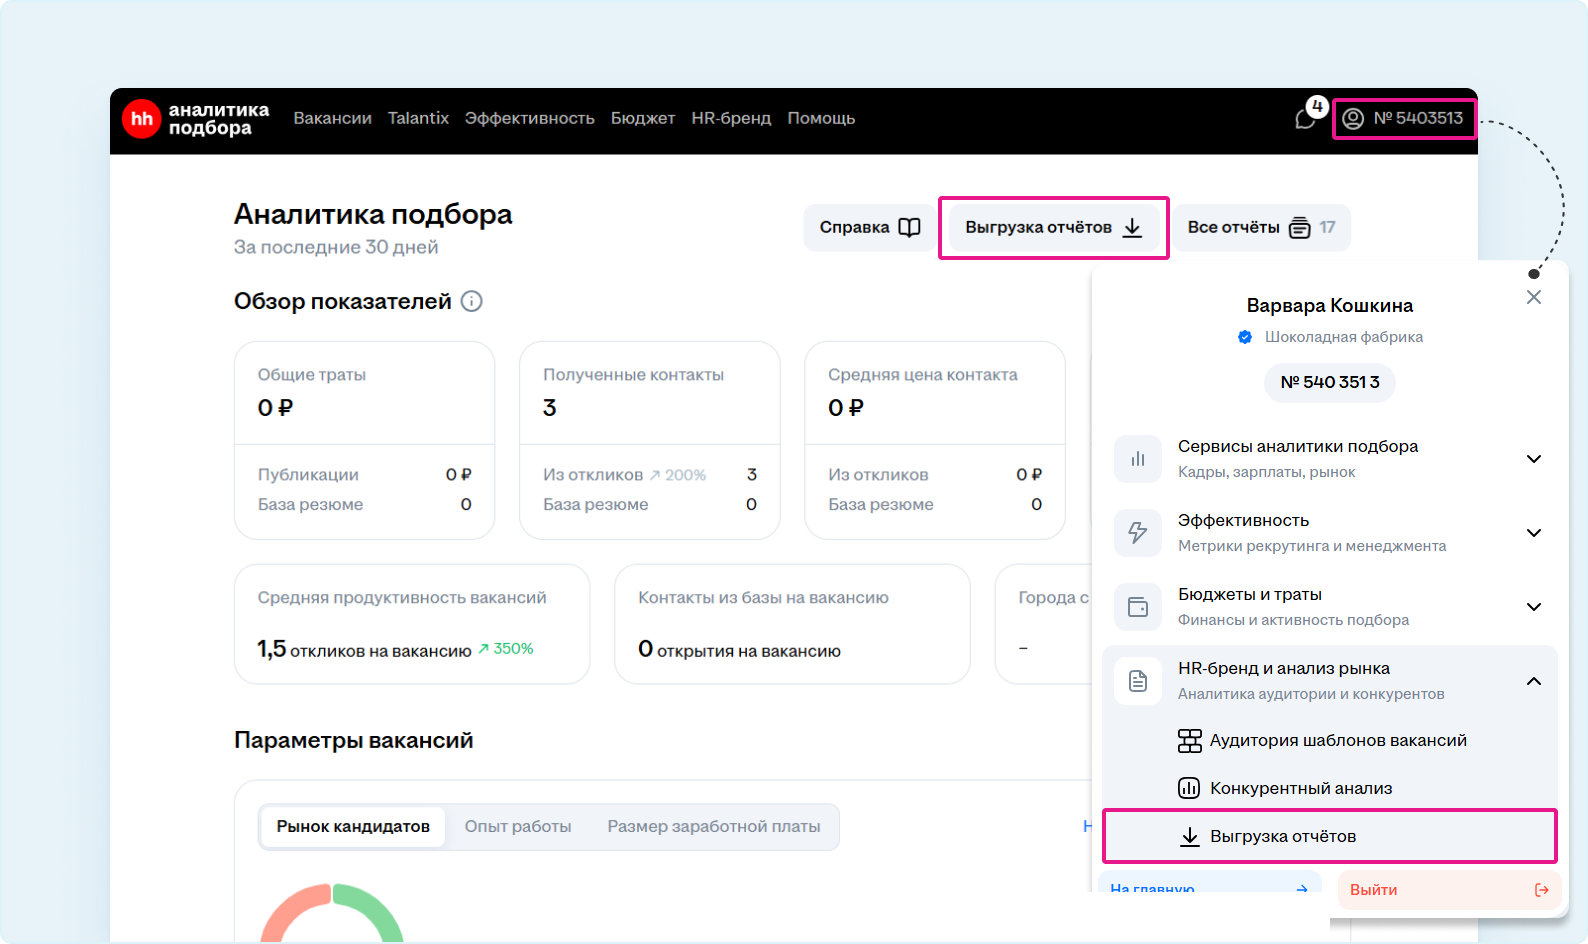Click the bar chart icon for Сервисы аналитики подбора

(1138, 459)
